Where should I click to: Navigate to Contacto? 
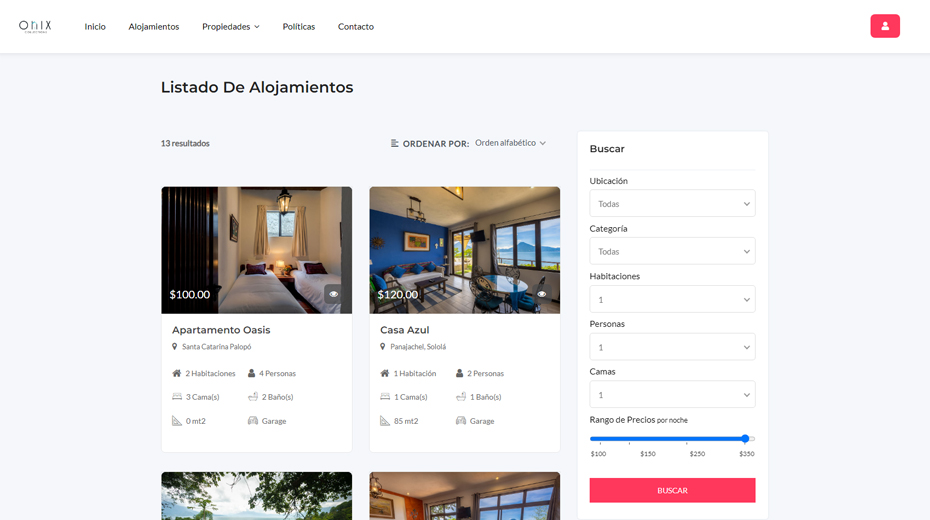pyautogui.click(x=356, y=27)
